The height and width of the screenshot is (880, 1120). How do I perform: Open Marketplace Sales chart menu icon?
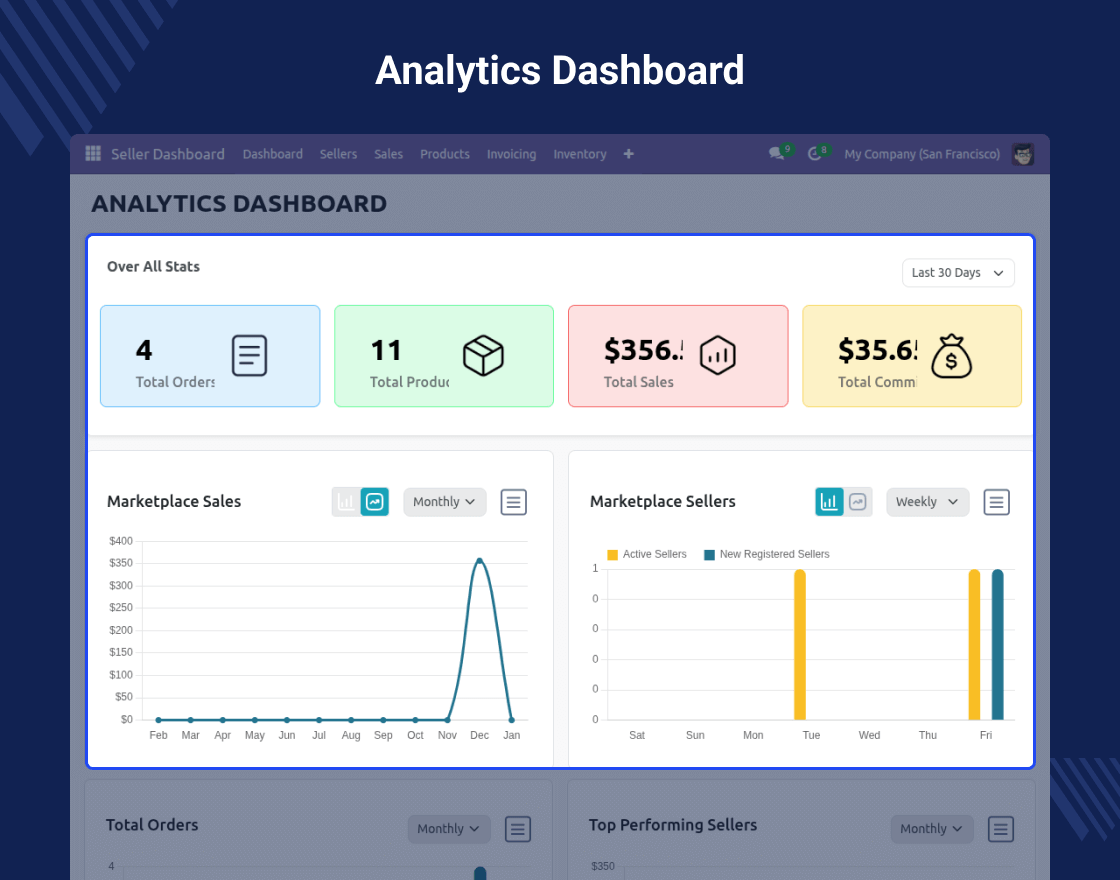coord(514,502)
